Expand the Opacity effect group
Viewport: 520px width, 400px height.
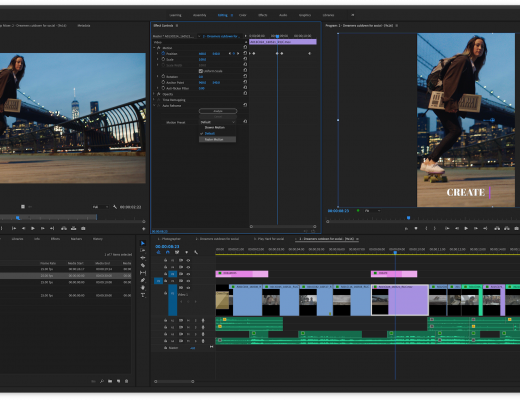154,94
